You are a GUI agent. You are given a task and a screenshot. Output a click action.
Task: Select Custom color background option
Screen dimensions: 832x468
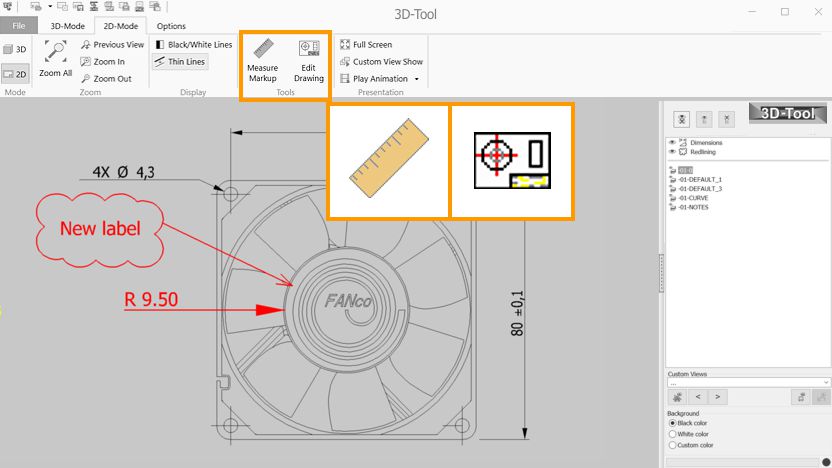point(672,445)
